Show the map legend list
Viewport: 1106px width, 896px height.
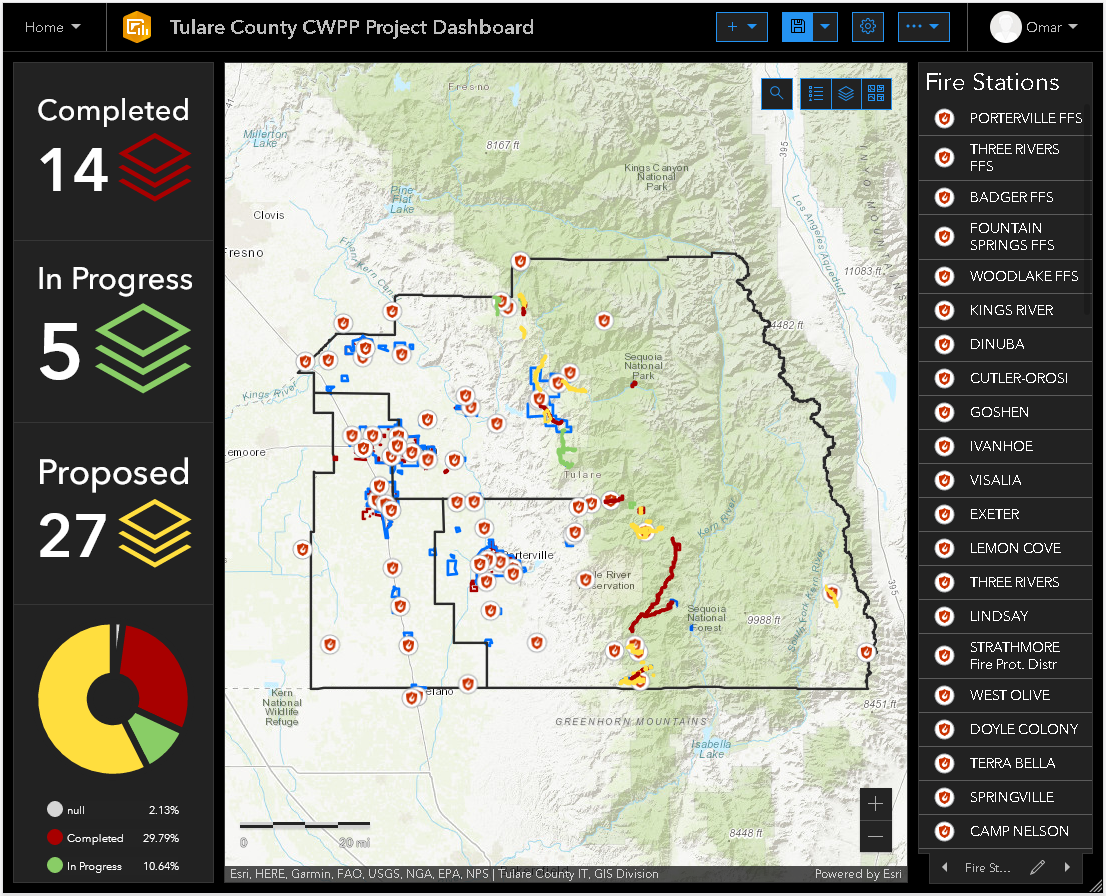(x=816, y=93)
